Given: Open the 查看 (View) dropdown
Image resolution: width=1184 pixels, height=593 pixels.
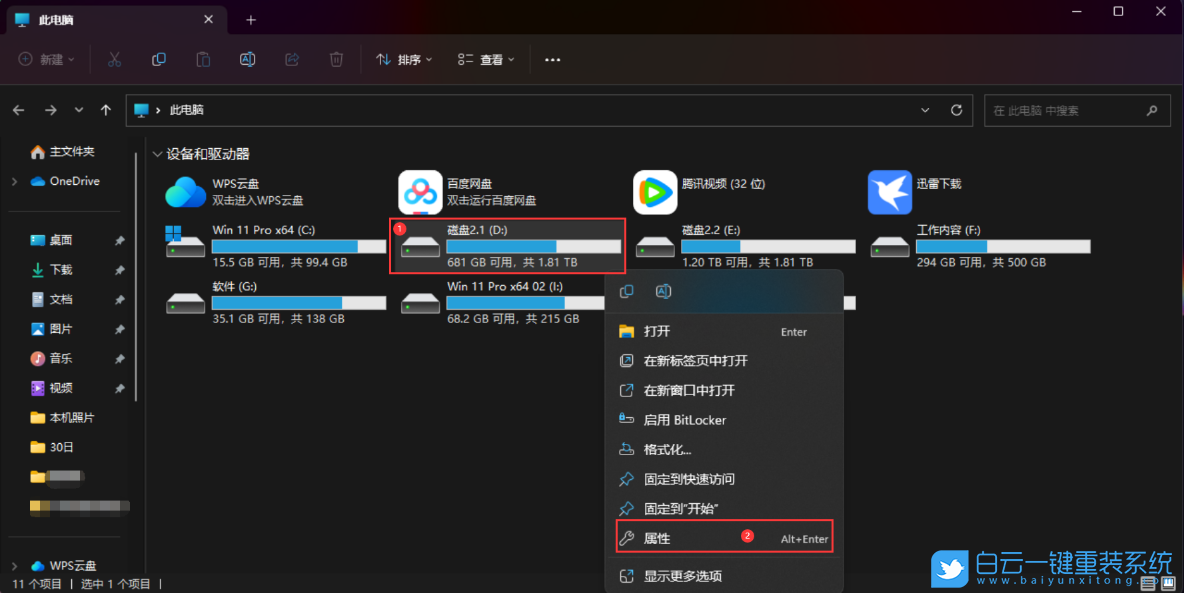Looking at the screenshot, I should pos(485,59).
